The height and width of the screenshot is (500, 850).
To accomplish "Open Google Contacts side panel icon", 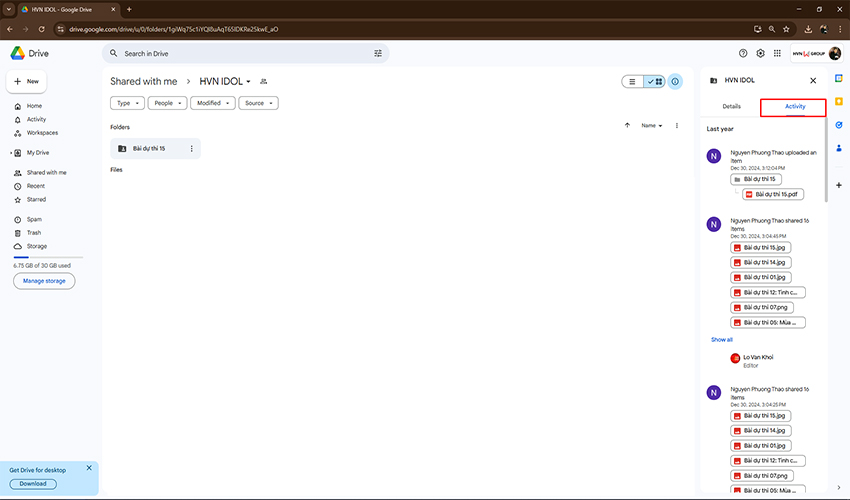I will (839, 148).
